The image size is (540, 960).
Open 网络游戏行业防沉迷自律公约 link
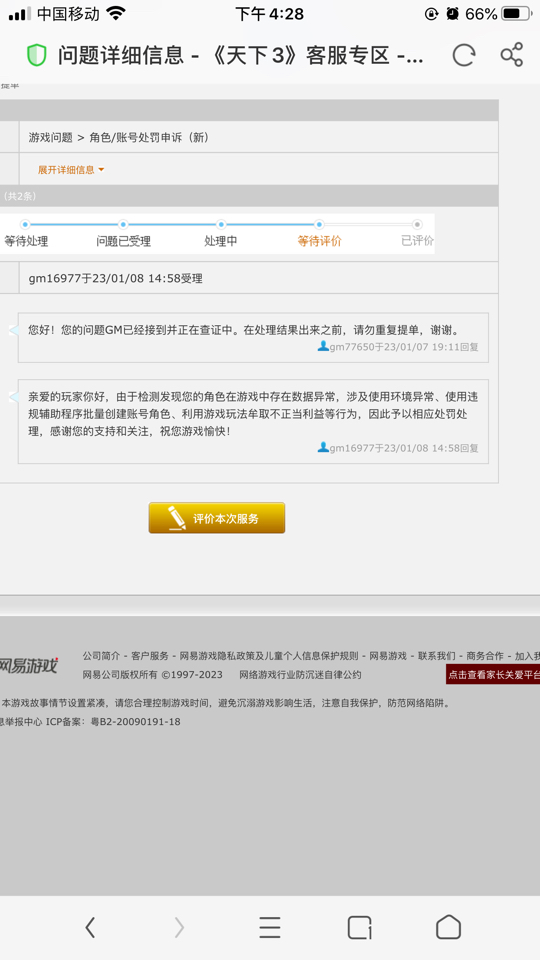[300, 675]
